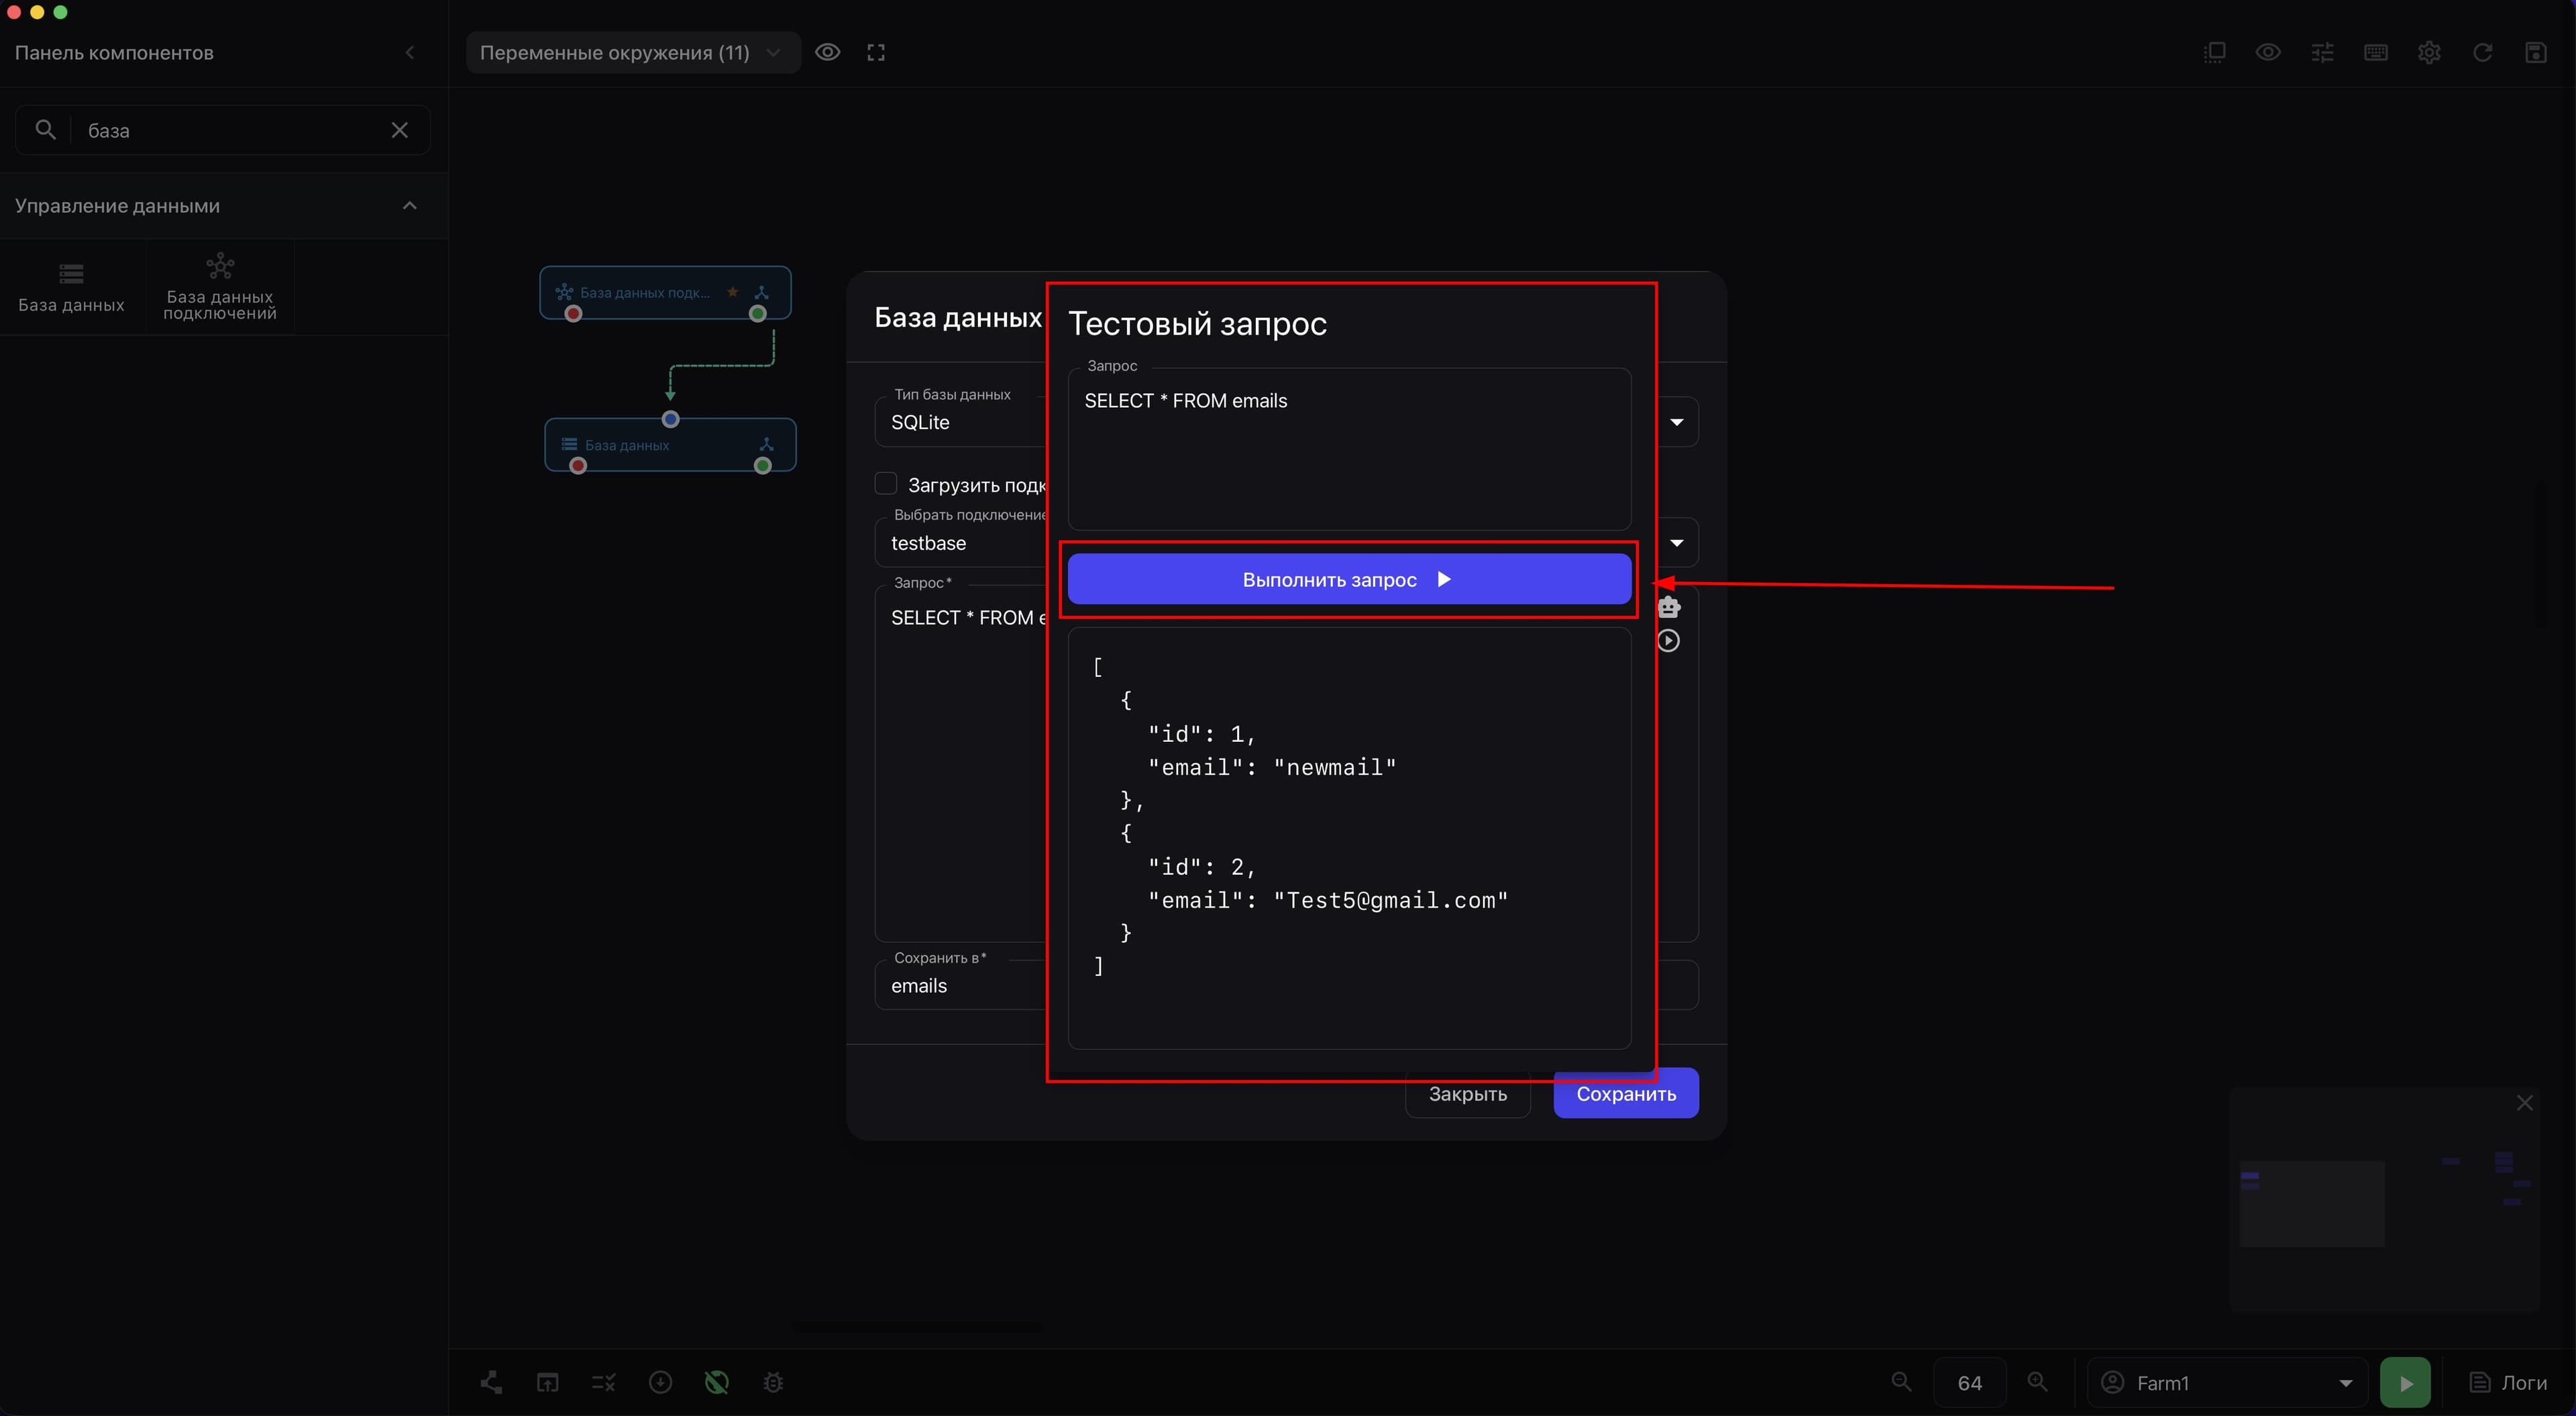Toggle eye icon next to Переменные окружения
The image size is (2576, 1416).
tap(828, 53)
